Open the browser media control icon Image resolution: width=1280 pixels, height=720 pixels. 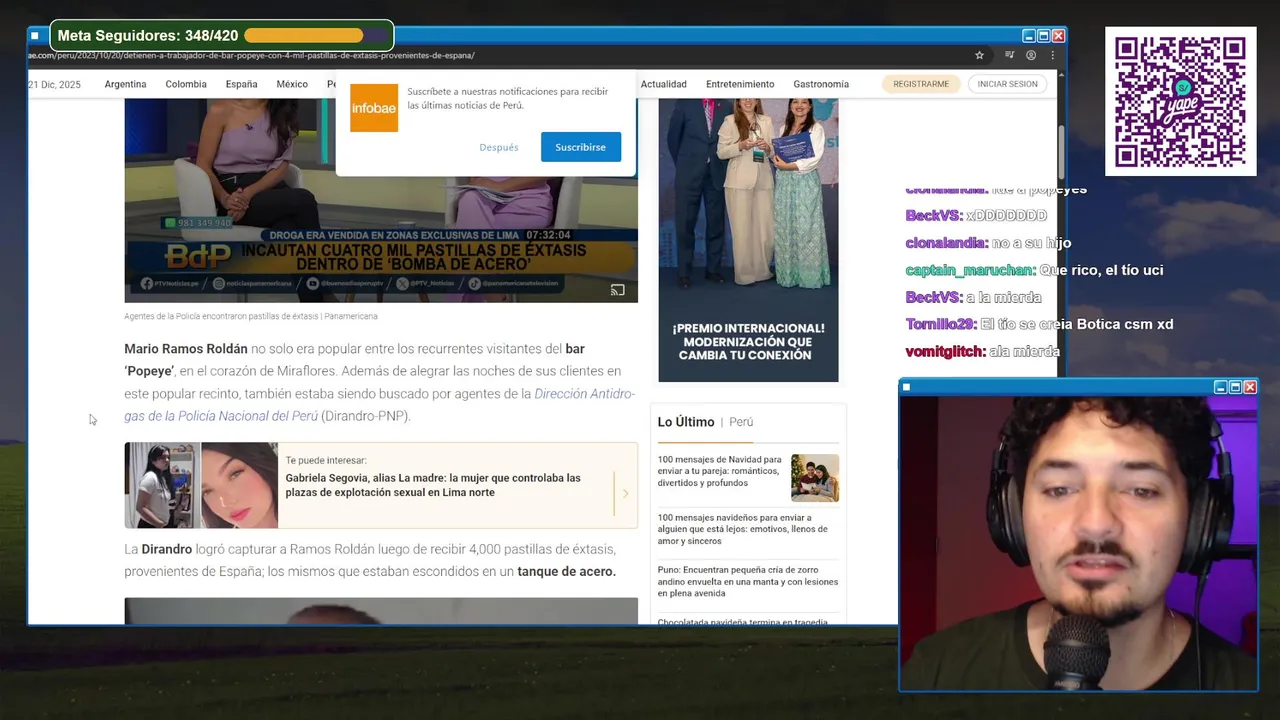tap(1010, 56)
